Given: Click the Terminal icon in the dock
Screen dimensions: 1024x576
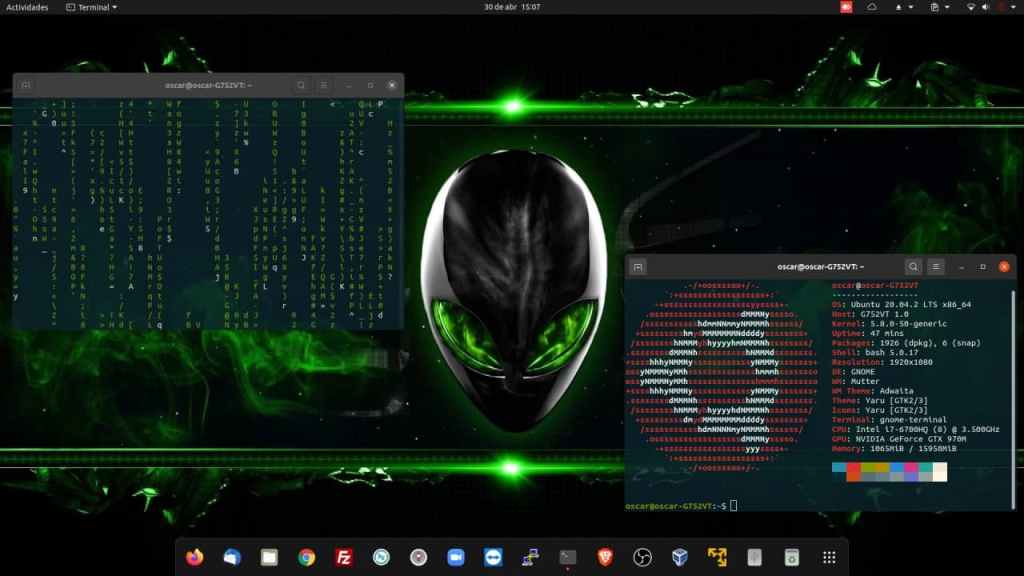Looking at the screenshot, I should point(568,557).
